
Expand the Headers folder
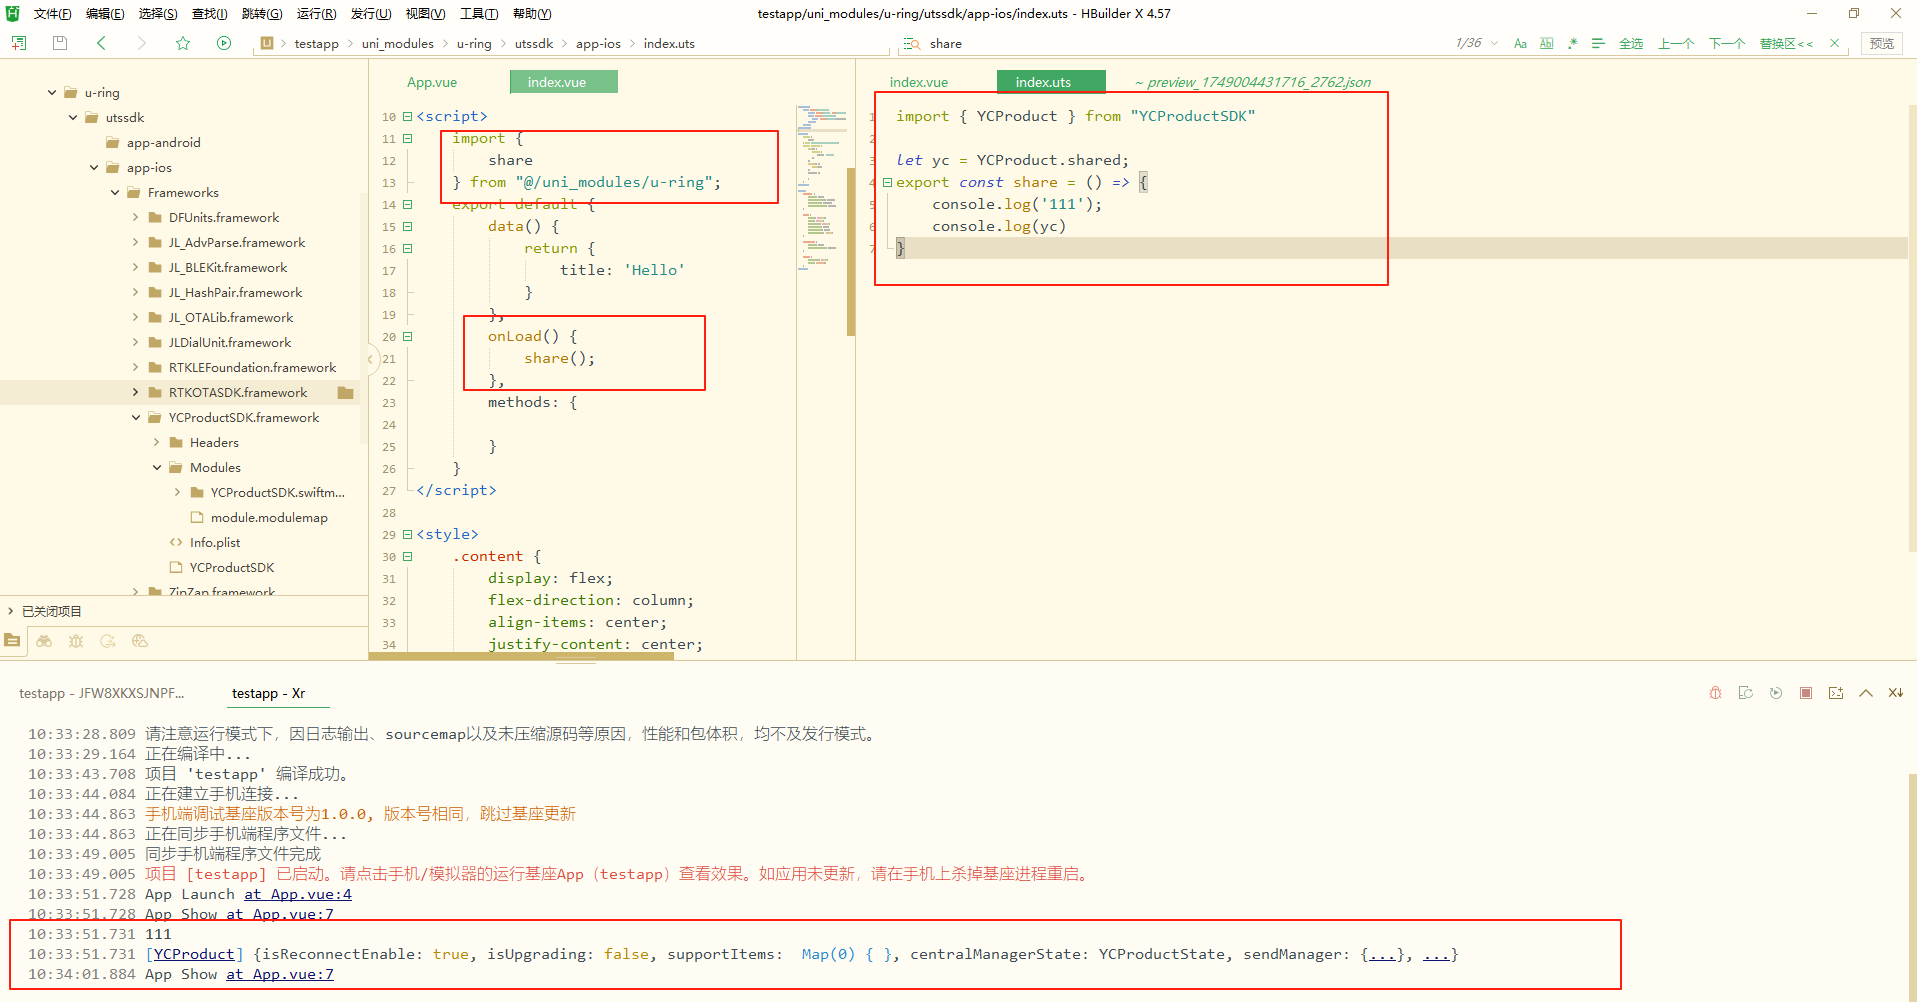[x=157, y=442]
